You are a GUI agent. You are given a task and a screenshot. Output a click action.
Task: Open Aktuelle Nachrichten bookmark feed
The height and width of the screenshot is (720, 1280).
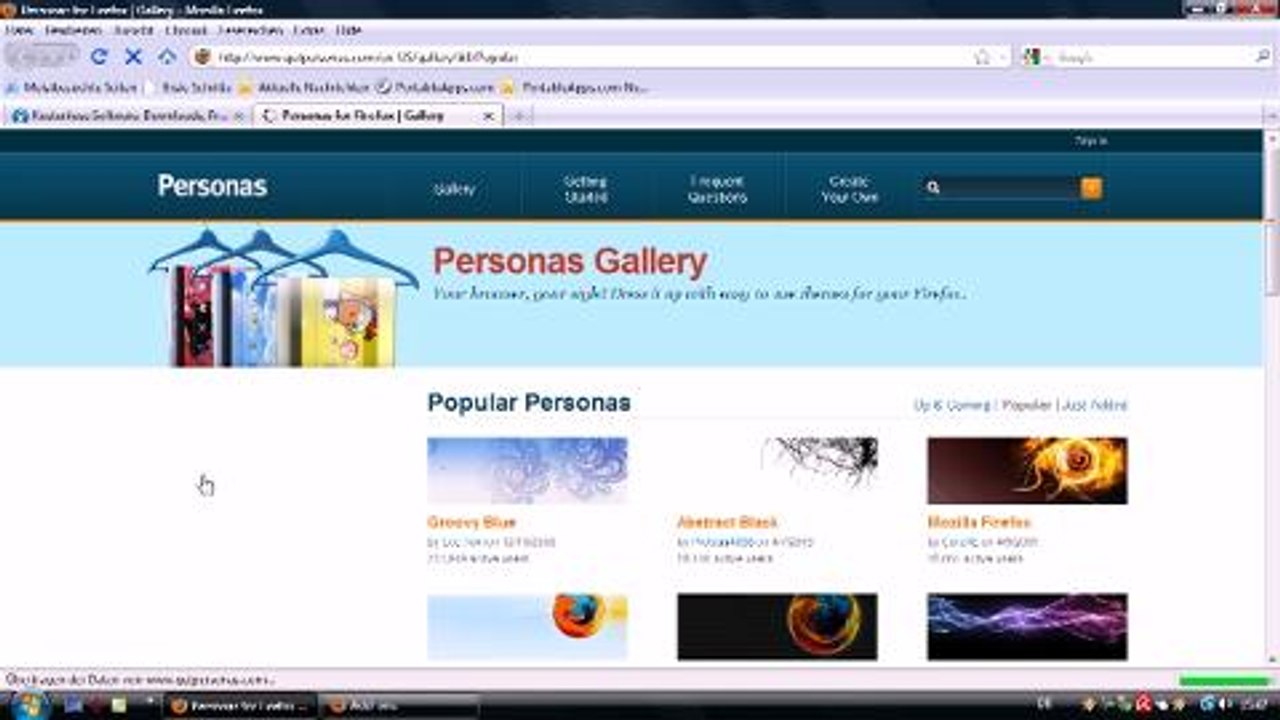click(304, 88)
